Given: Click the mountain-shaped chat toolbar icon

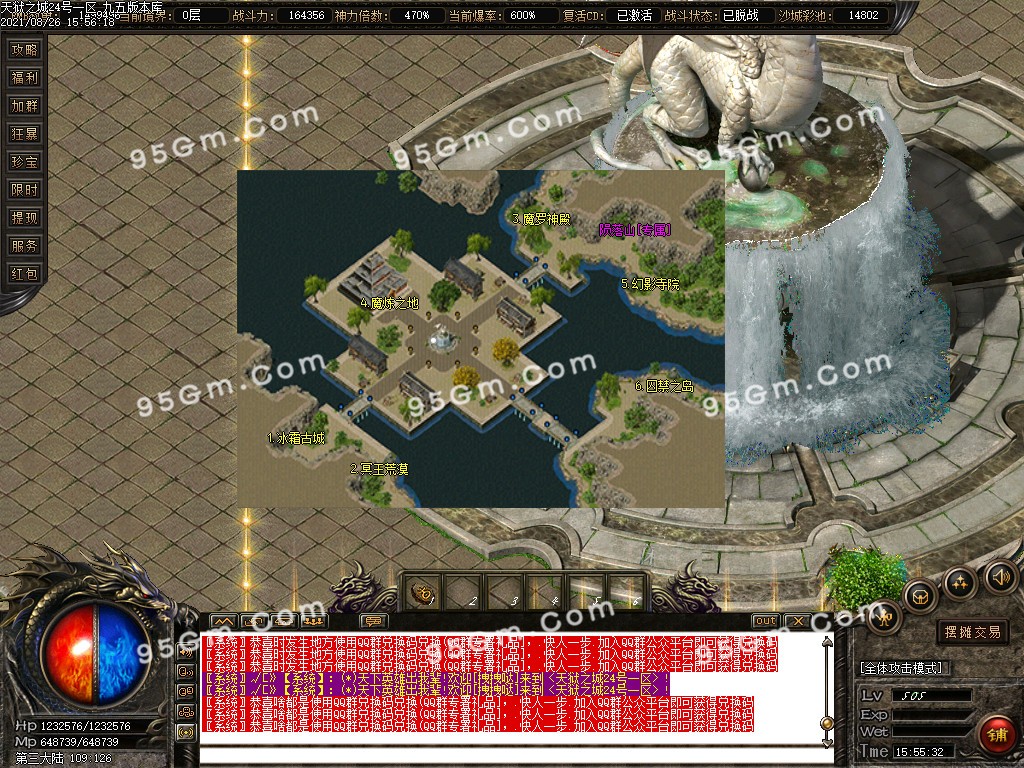Looking at the screenshot, I should pos(223,621).
